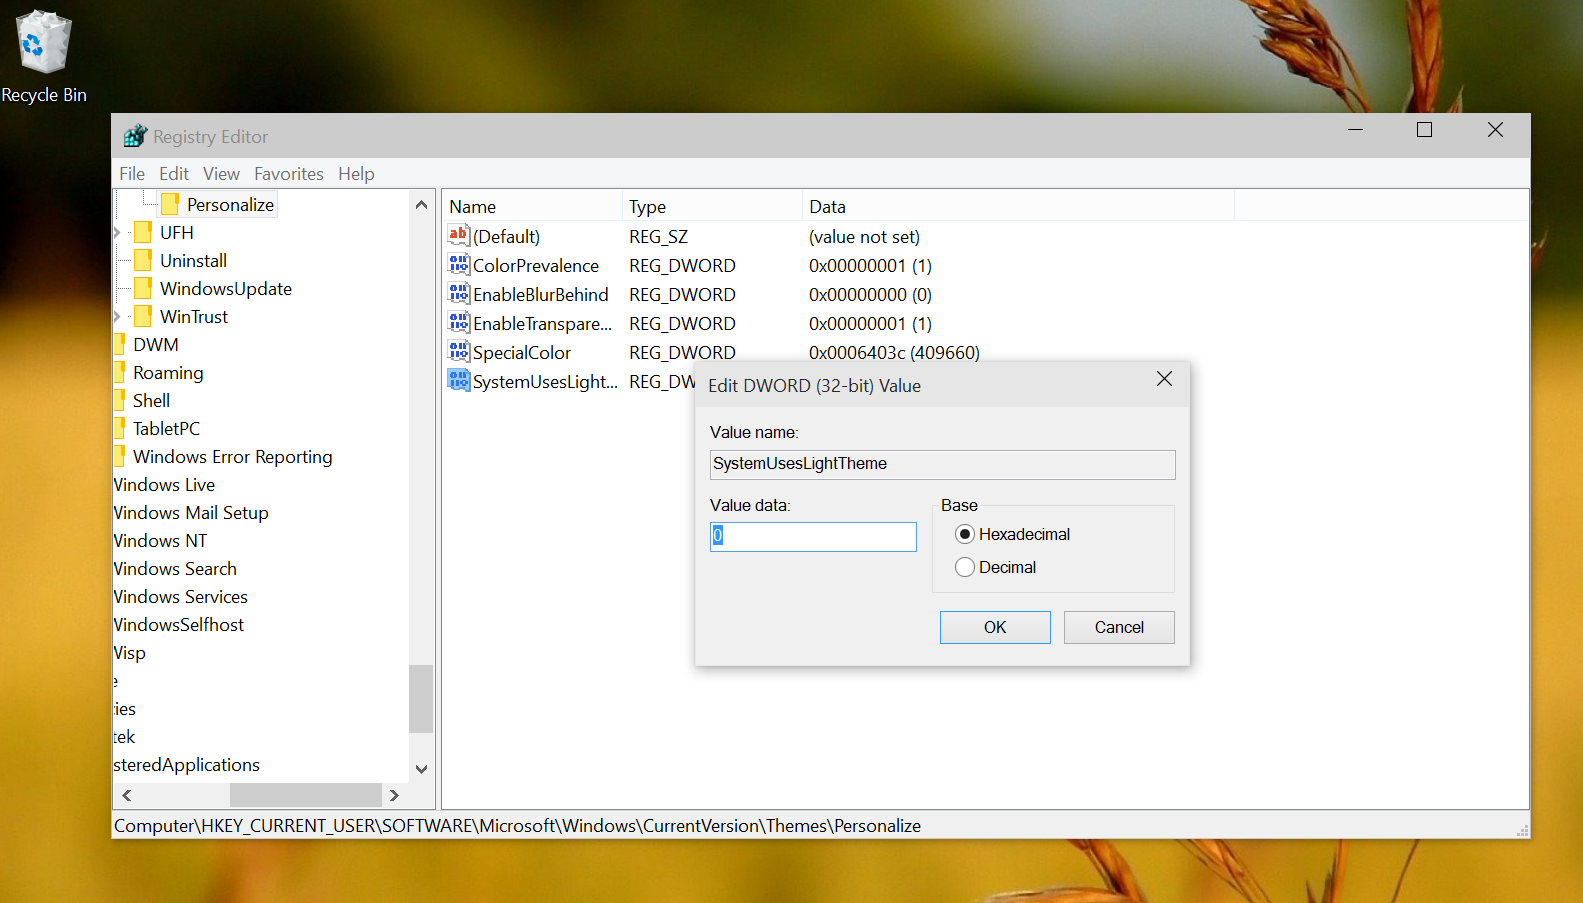Click the Personalize folder icon
This screenshot has width=1583, height=903.
click(170, 204)
